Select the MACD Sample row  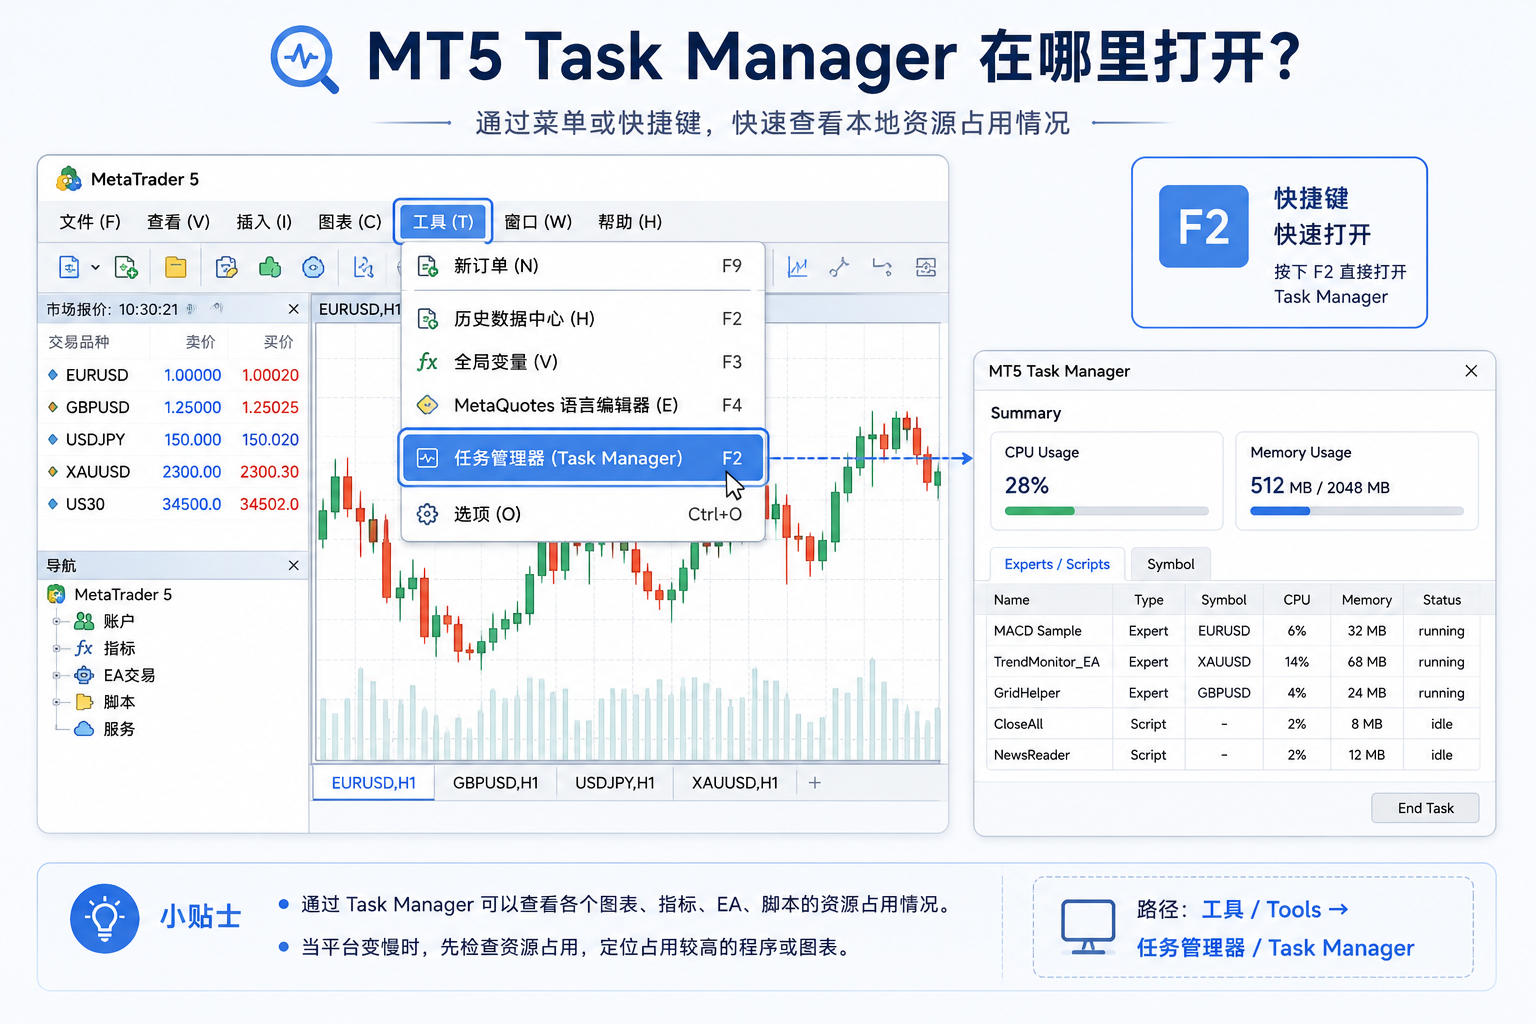[1234, 631]
